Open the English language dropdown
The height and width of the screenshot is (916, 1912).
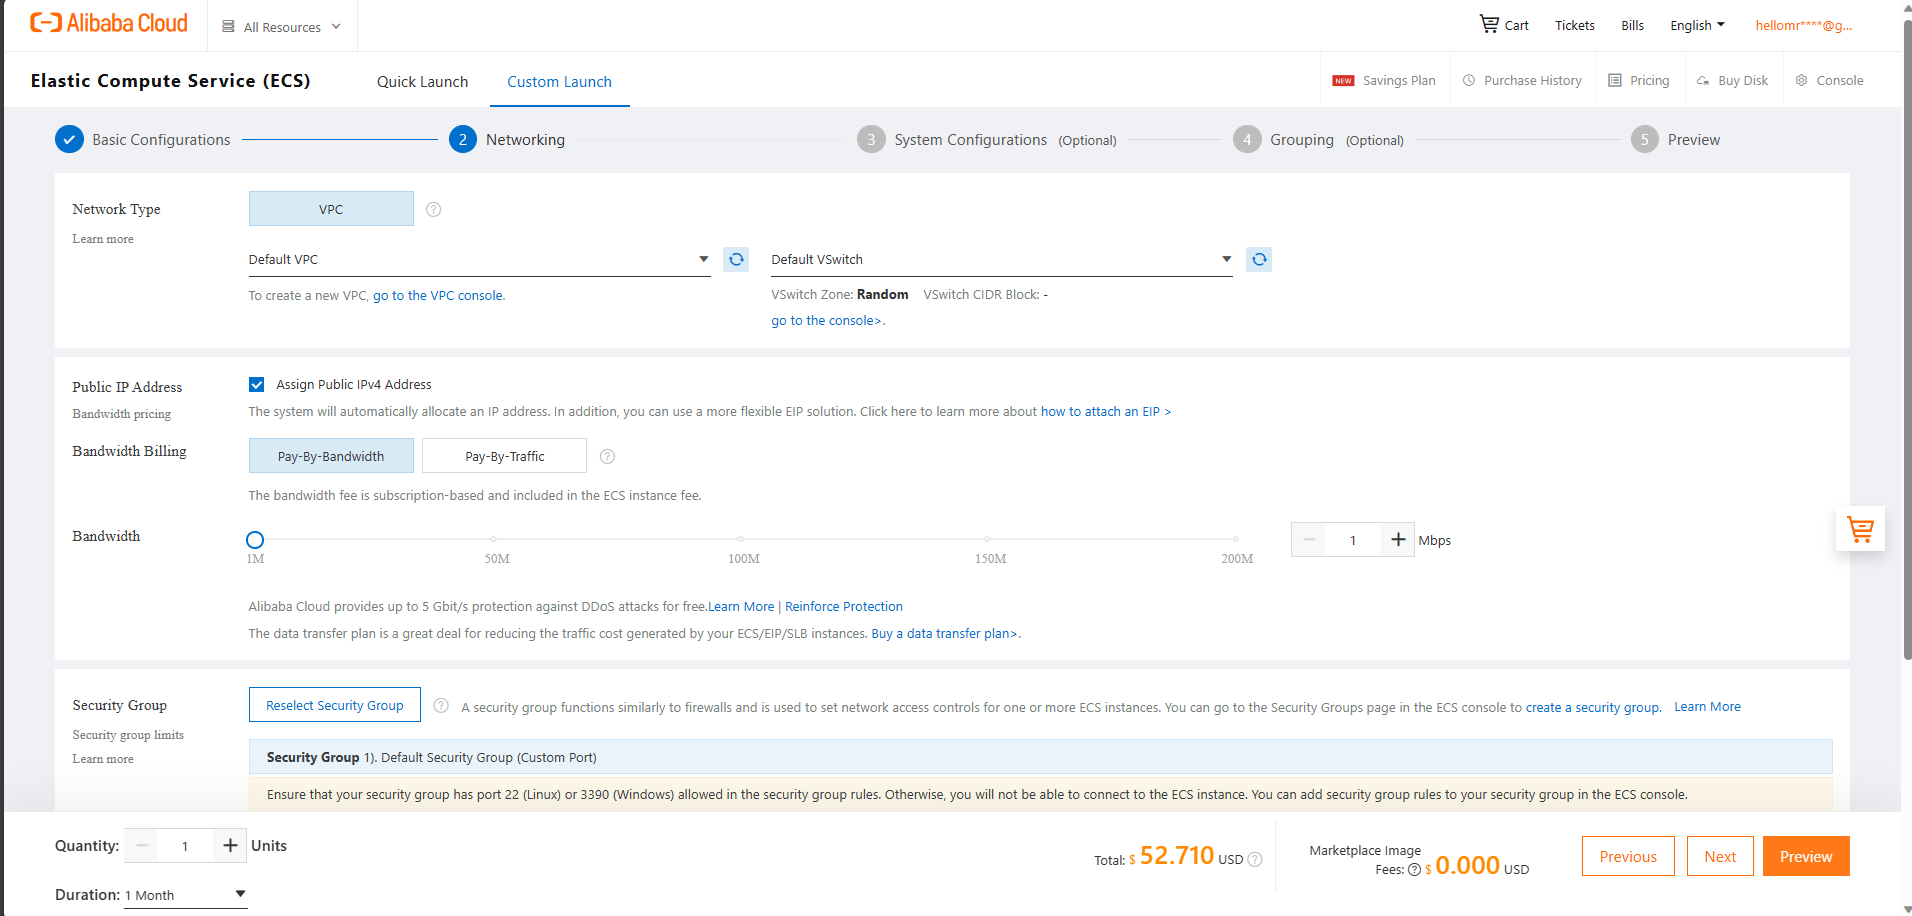coord(1697,26)
